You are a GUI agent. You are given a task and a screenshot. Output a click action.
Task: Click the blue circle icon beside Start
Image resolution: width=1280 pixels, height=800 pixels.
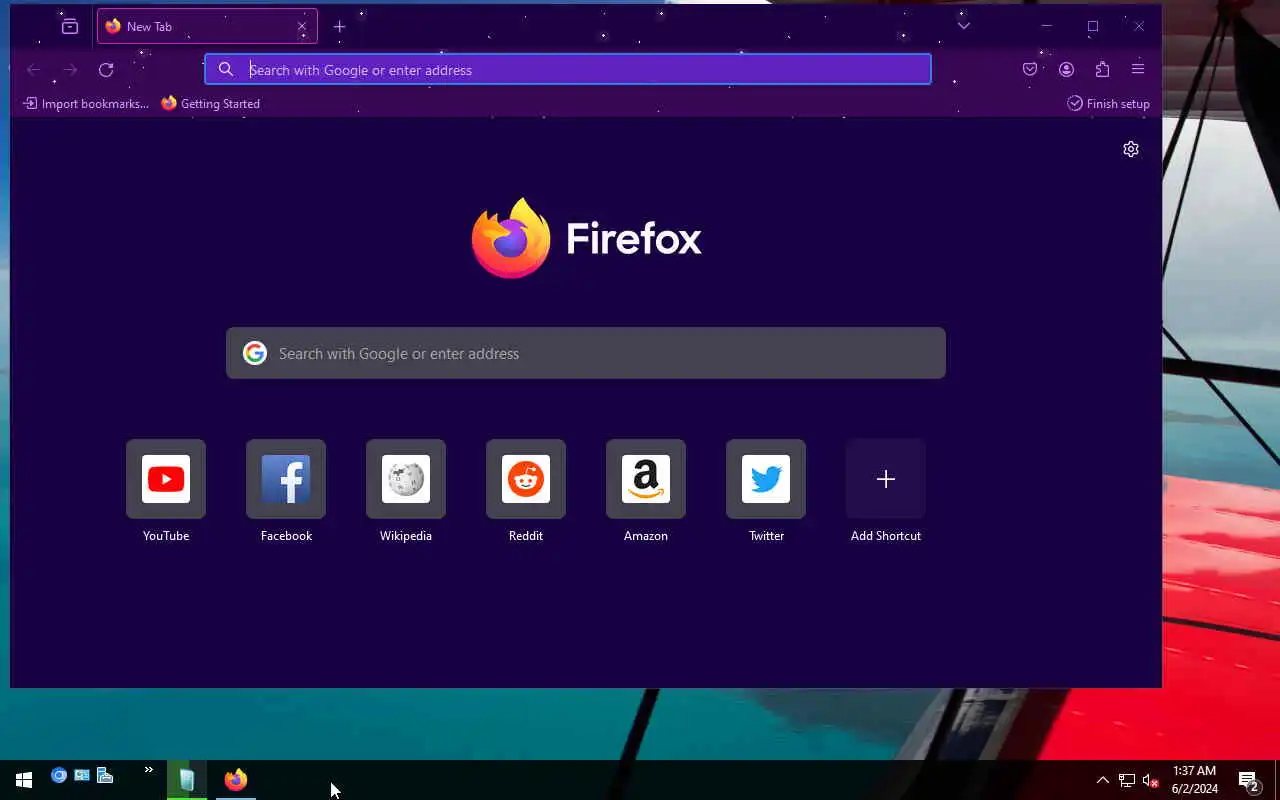click(x=59, y=775)
